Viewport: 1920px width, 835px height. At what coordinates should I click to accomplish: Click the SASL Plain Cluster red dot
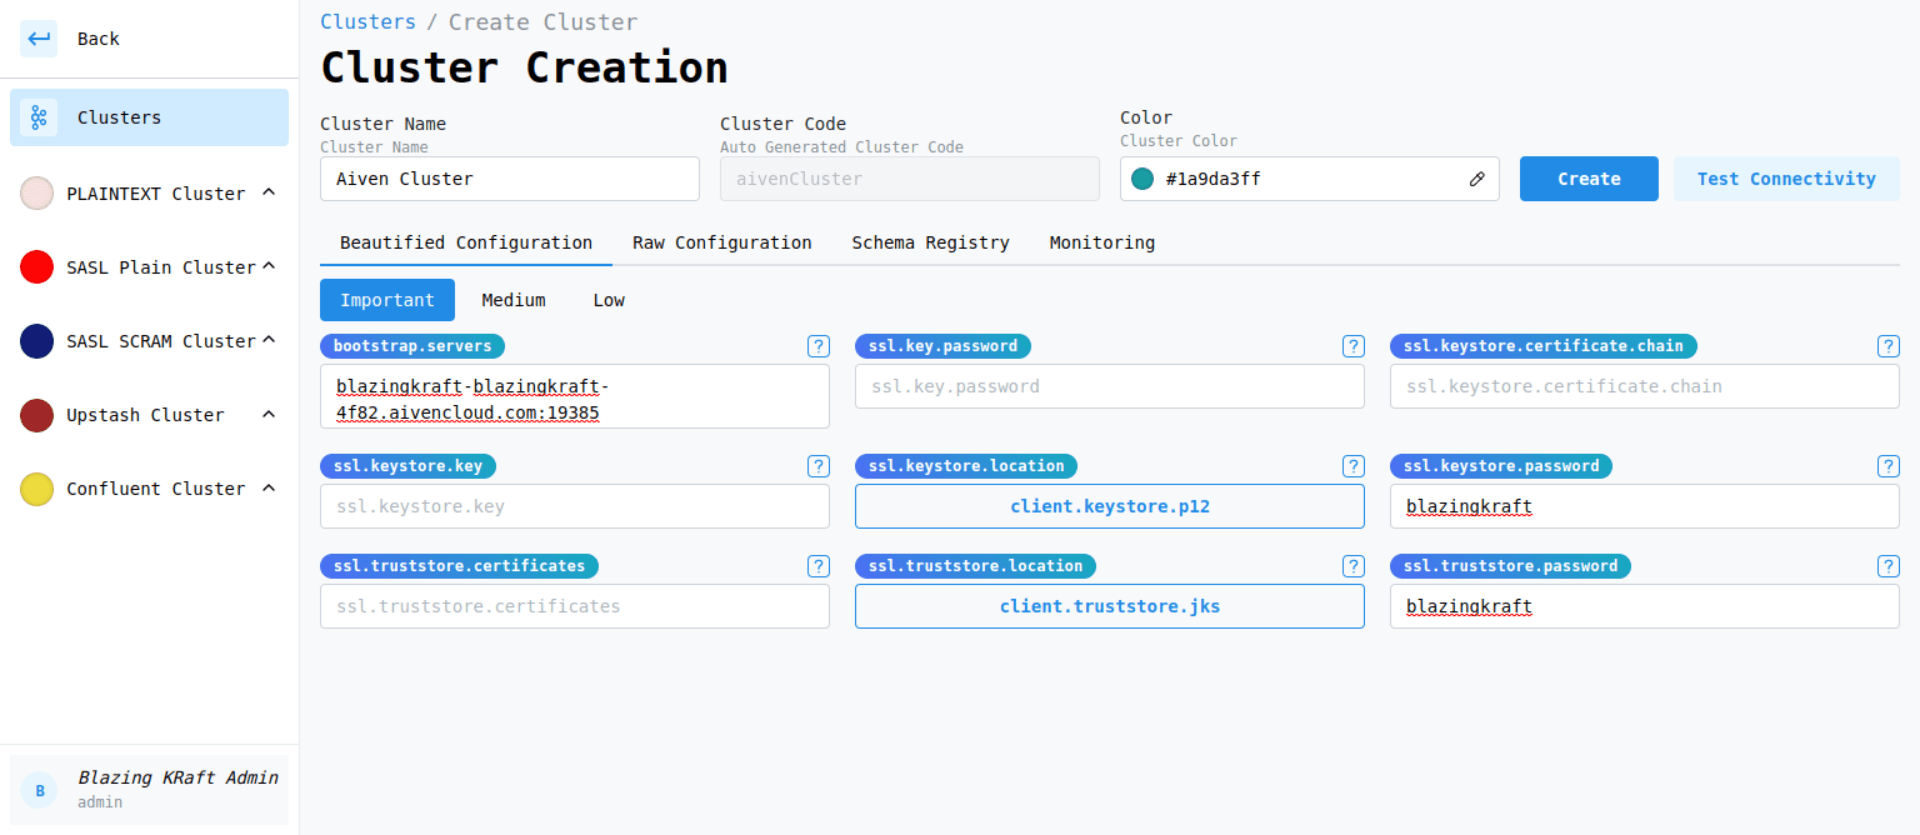pyautogui.click(x=37, y=267)
